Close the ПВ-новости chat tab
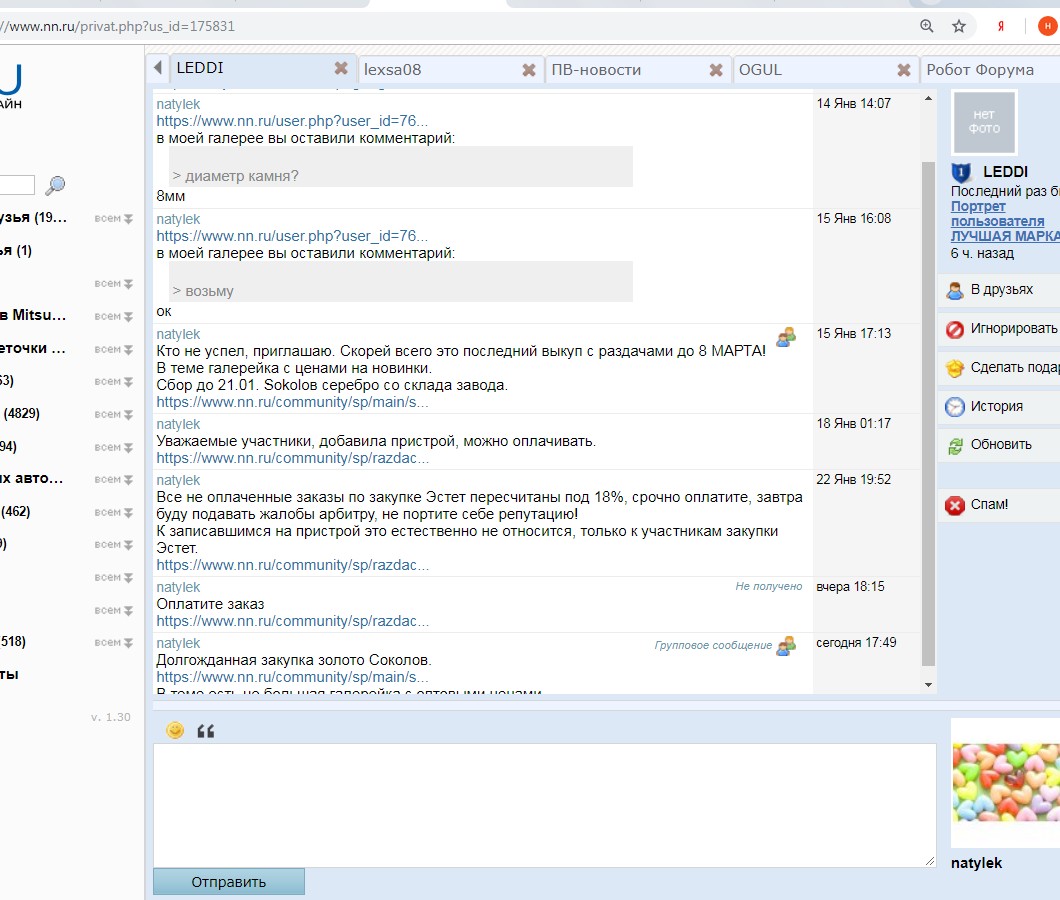The image size is (1060, 900). tap(716, 70)
